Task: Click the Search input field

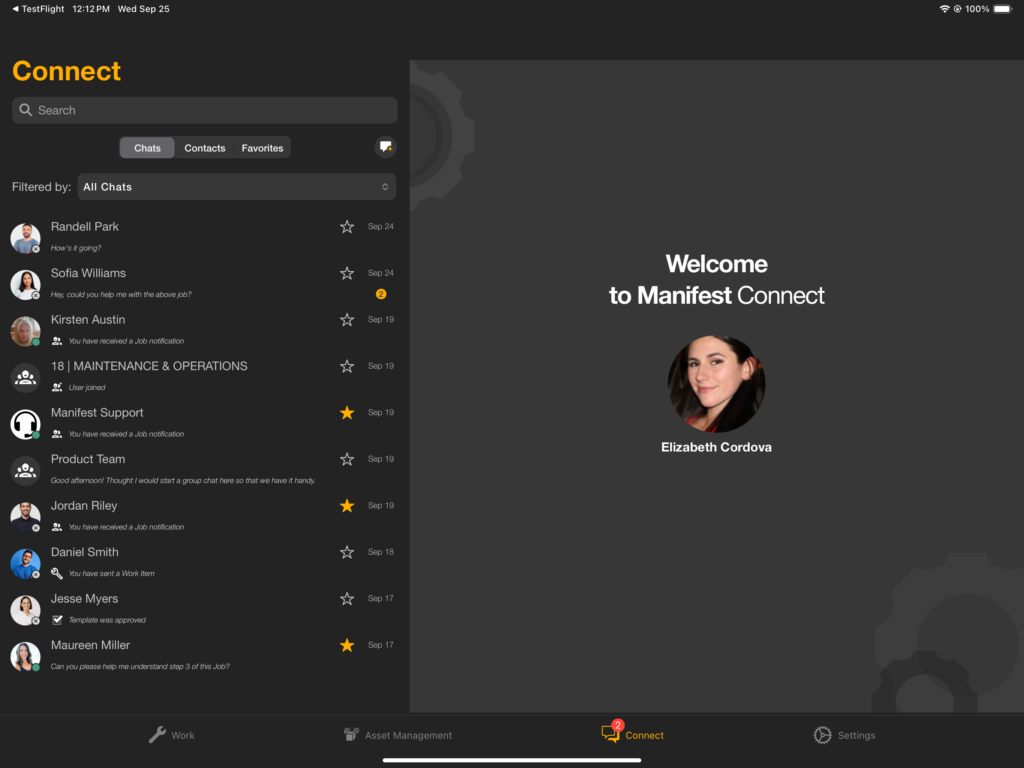Action: click(x=204, y=110)
